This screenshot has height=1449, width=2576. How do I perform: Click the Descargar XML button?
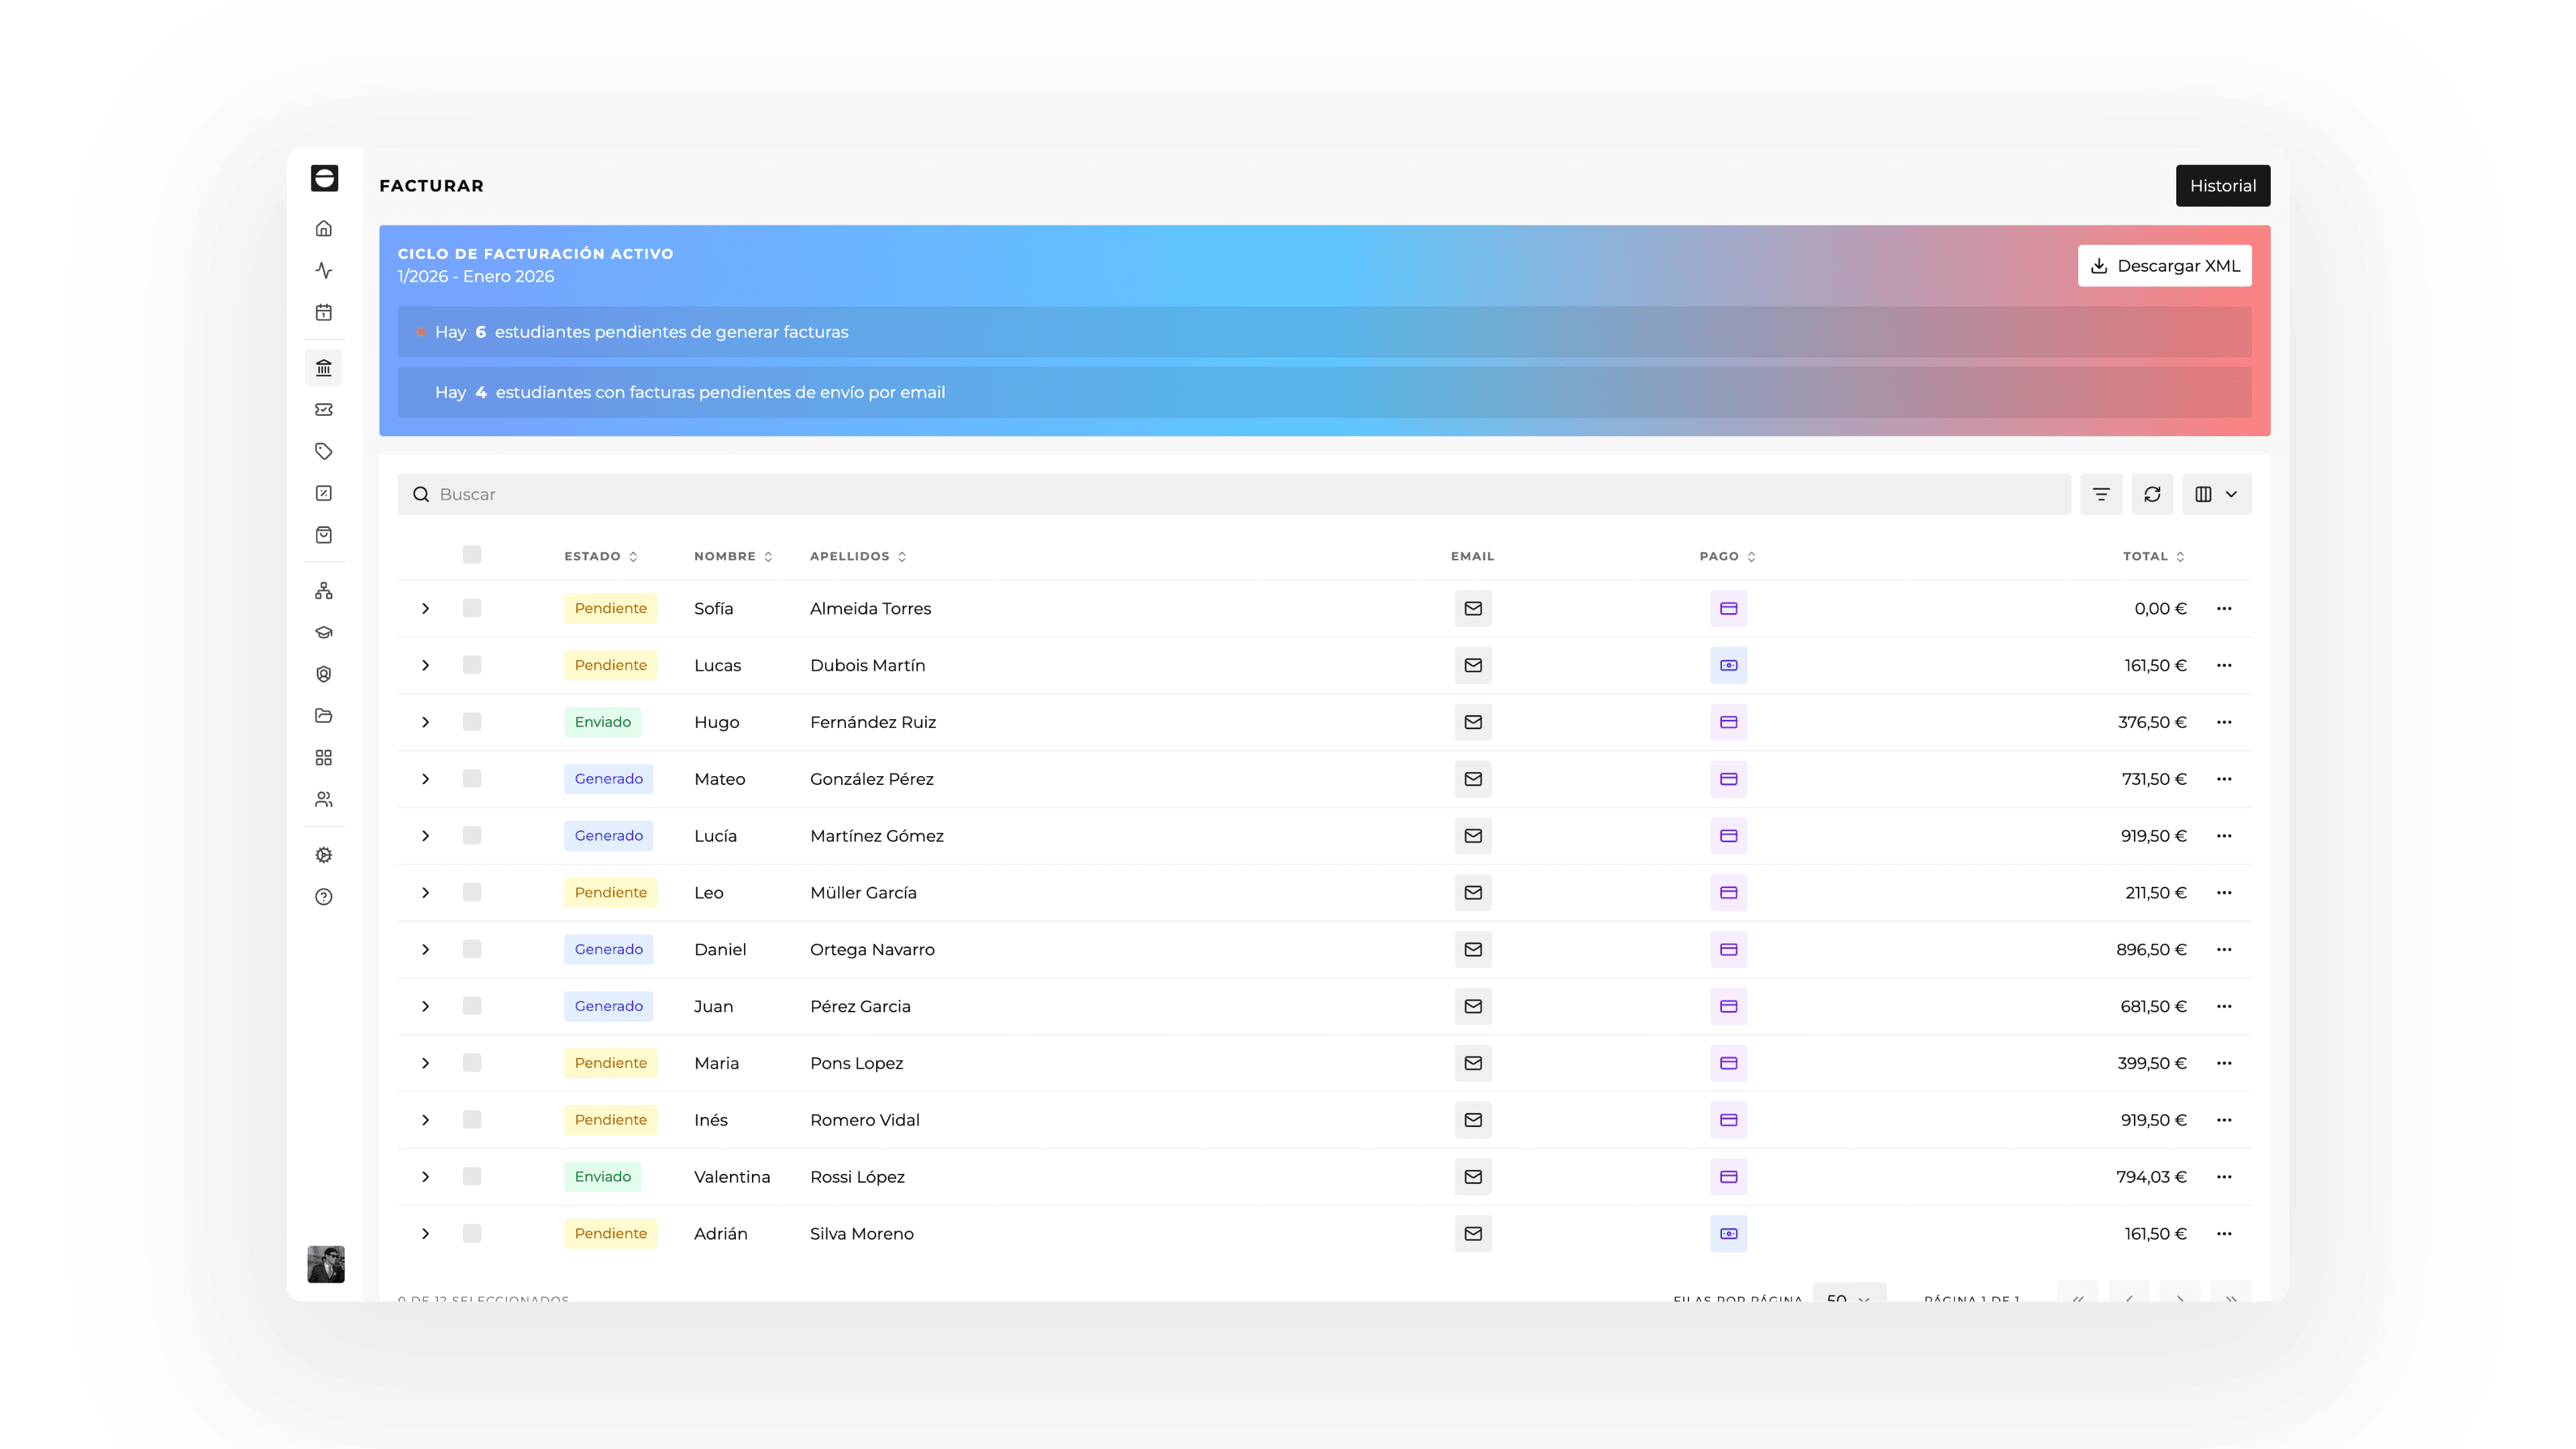(x=2164, y=266)
